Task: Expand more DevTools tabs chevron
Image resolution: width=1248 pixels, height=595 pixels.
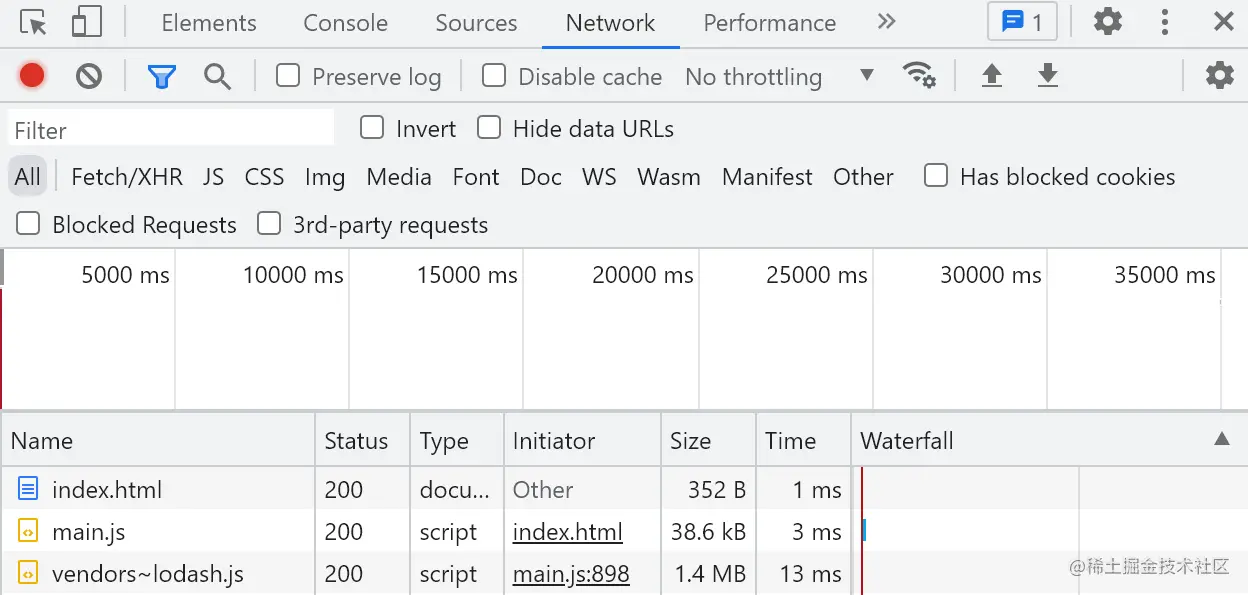Action: pyautogui.click(x=886, y=22)
